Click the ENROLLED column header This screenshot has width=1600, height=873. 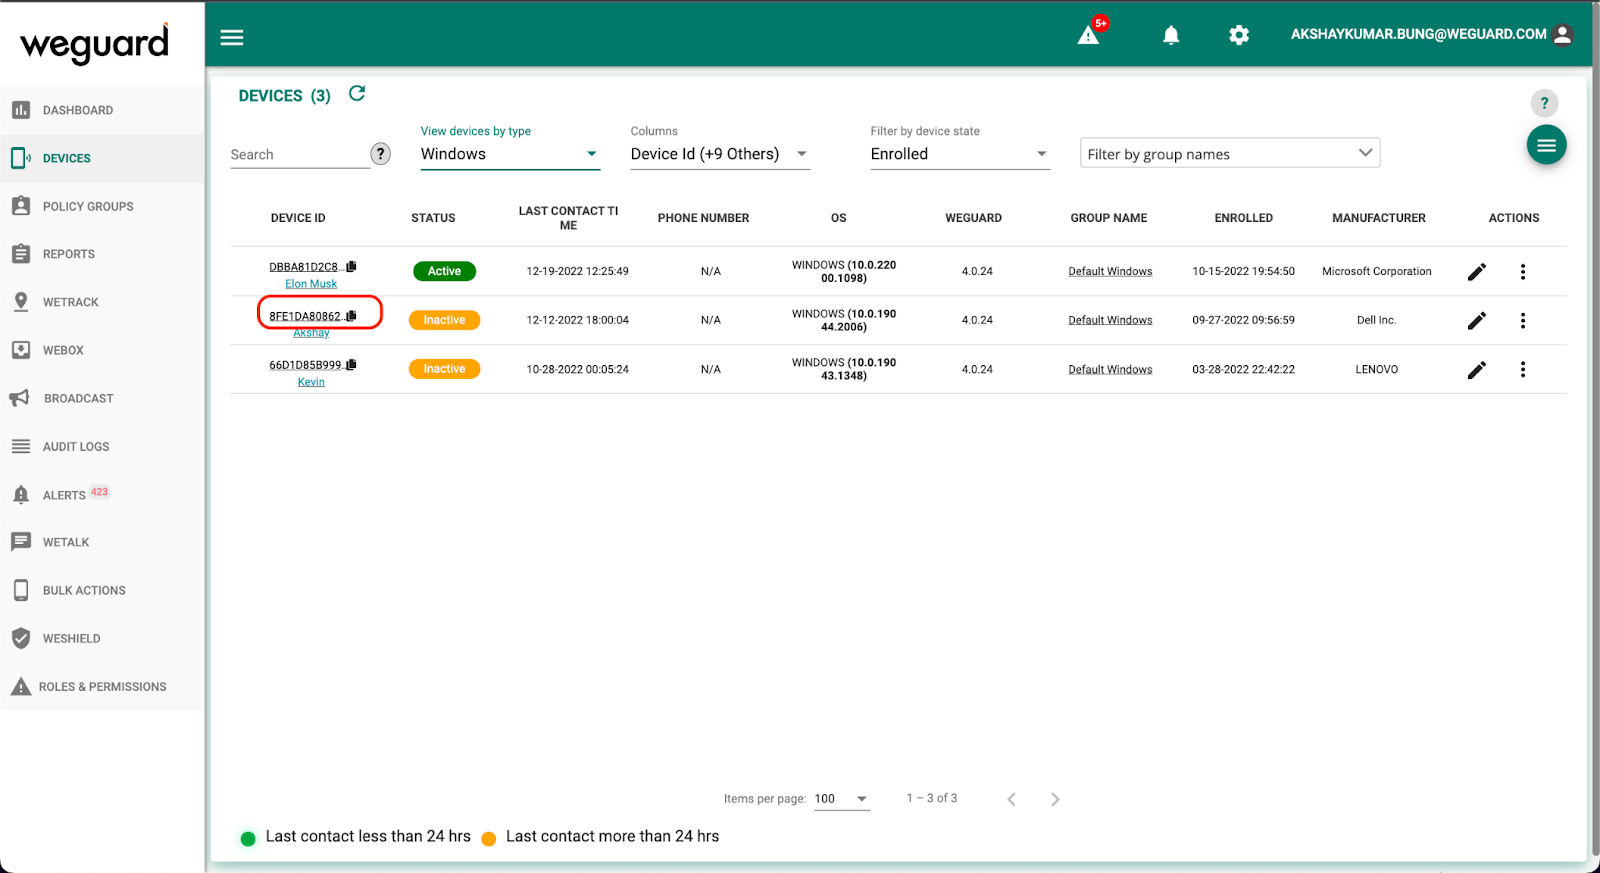coord(1244,218)
